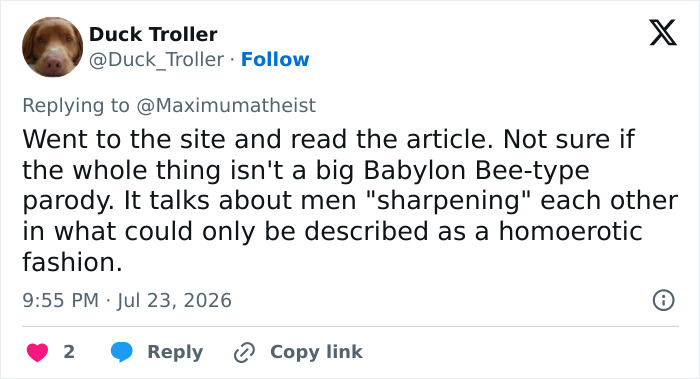Screen dimensions: 700x379
Task: Like the tweet with the heart icon
Action: click(38, 352)
